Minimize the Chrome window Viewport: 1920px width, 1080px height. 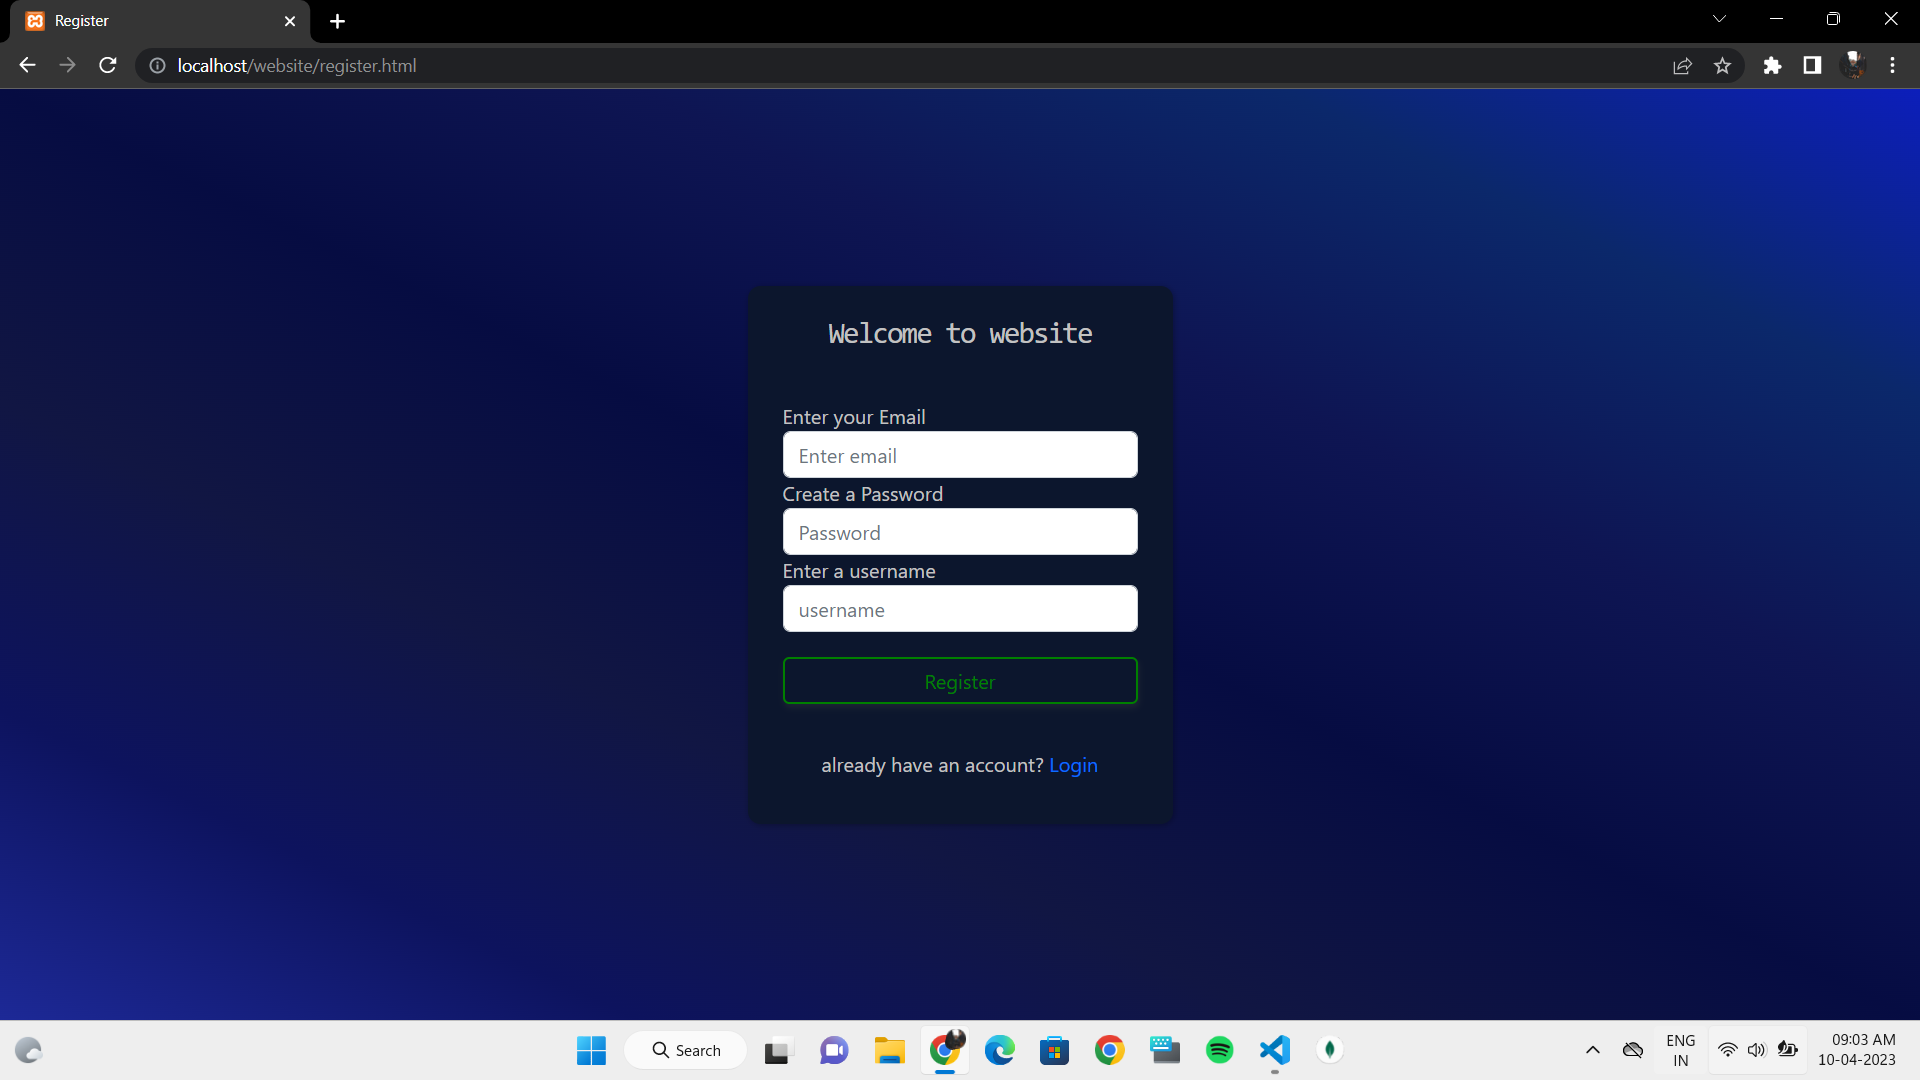pyautogui.click(x=1776, y=19)
